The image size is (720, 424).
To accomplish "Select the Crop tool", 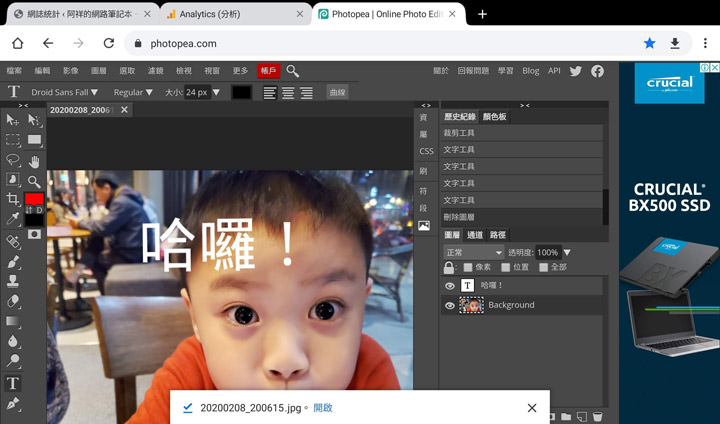I will pyautogui.click(x=12, y=198).
